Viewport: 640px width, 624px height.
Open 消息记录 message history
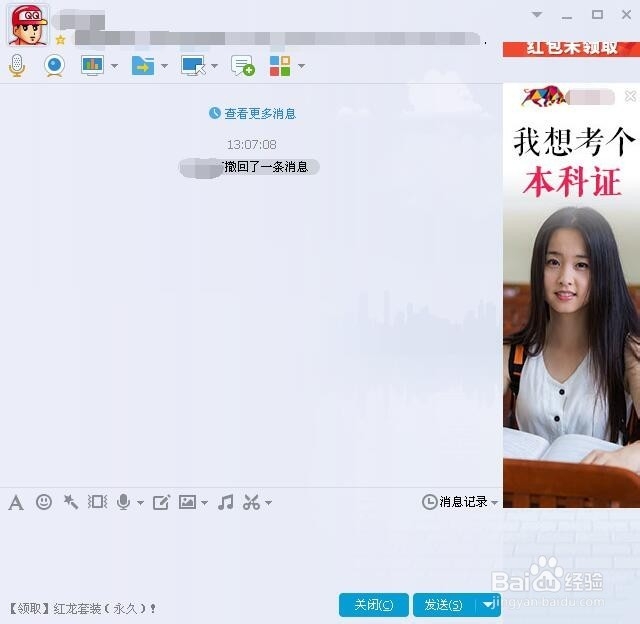pyautogui.click(x=455, y=502)
